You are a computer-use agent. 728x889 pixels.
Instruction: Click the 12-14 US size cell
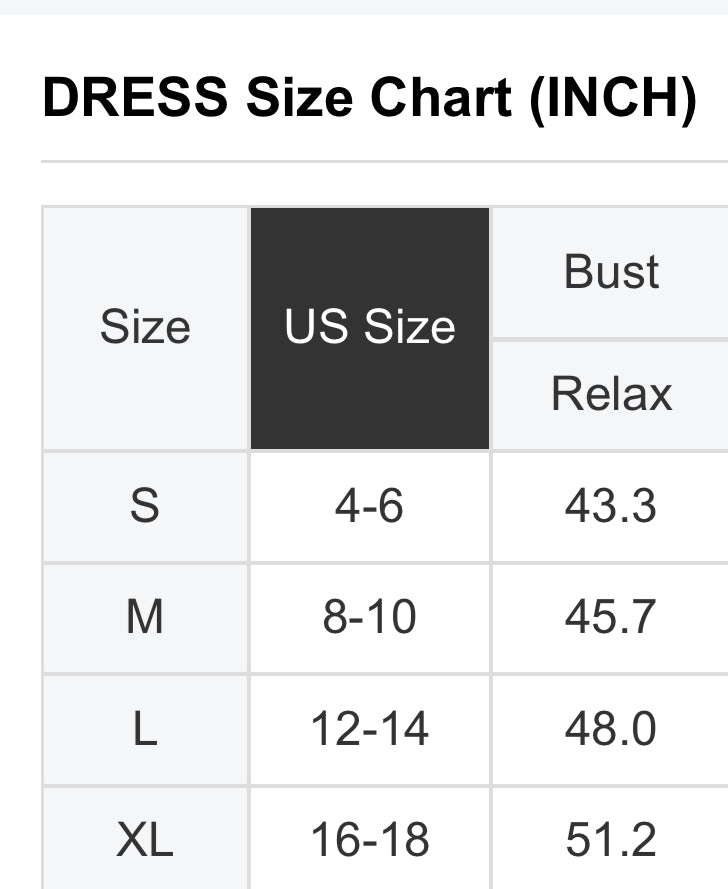(x=370, y=729)
